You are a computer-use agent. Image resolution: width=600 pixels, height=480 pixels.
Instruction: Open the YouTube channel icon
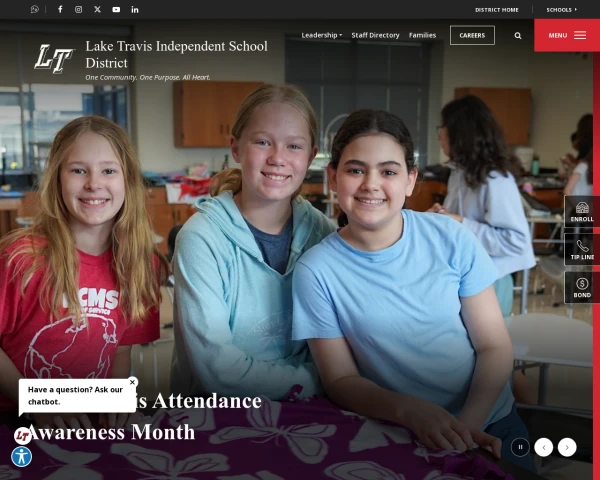click(x=116, y=9)
